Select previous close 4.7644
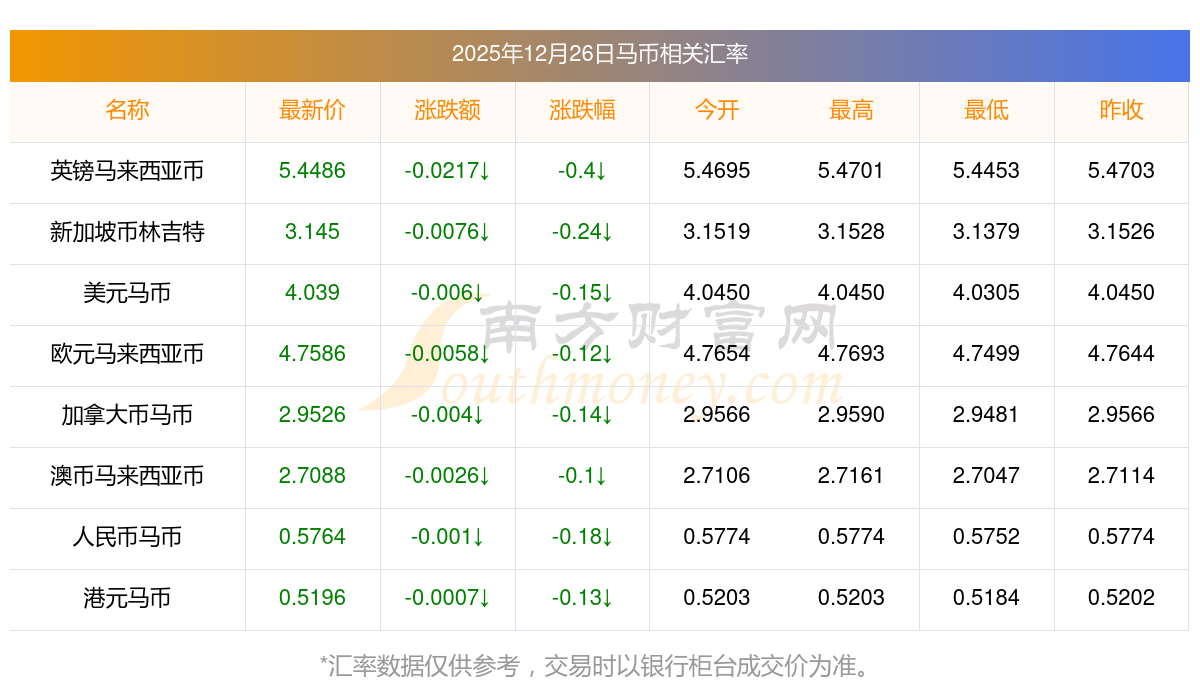The width and height of the screenshot is (1200, 697). coord(1121,354)
